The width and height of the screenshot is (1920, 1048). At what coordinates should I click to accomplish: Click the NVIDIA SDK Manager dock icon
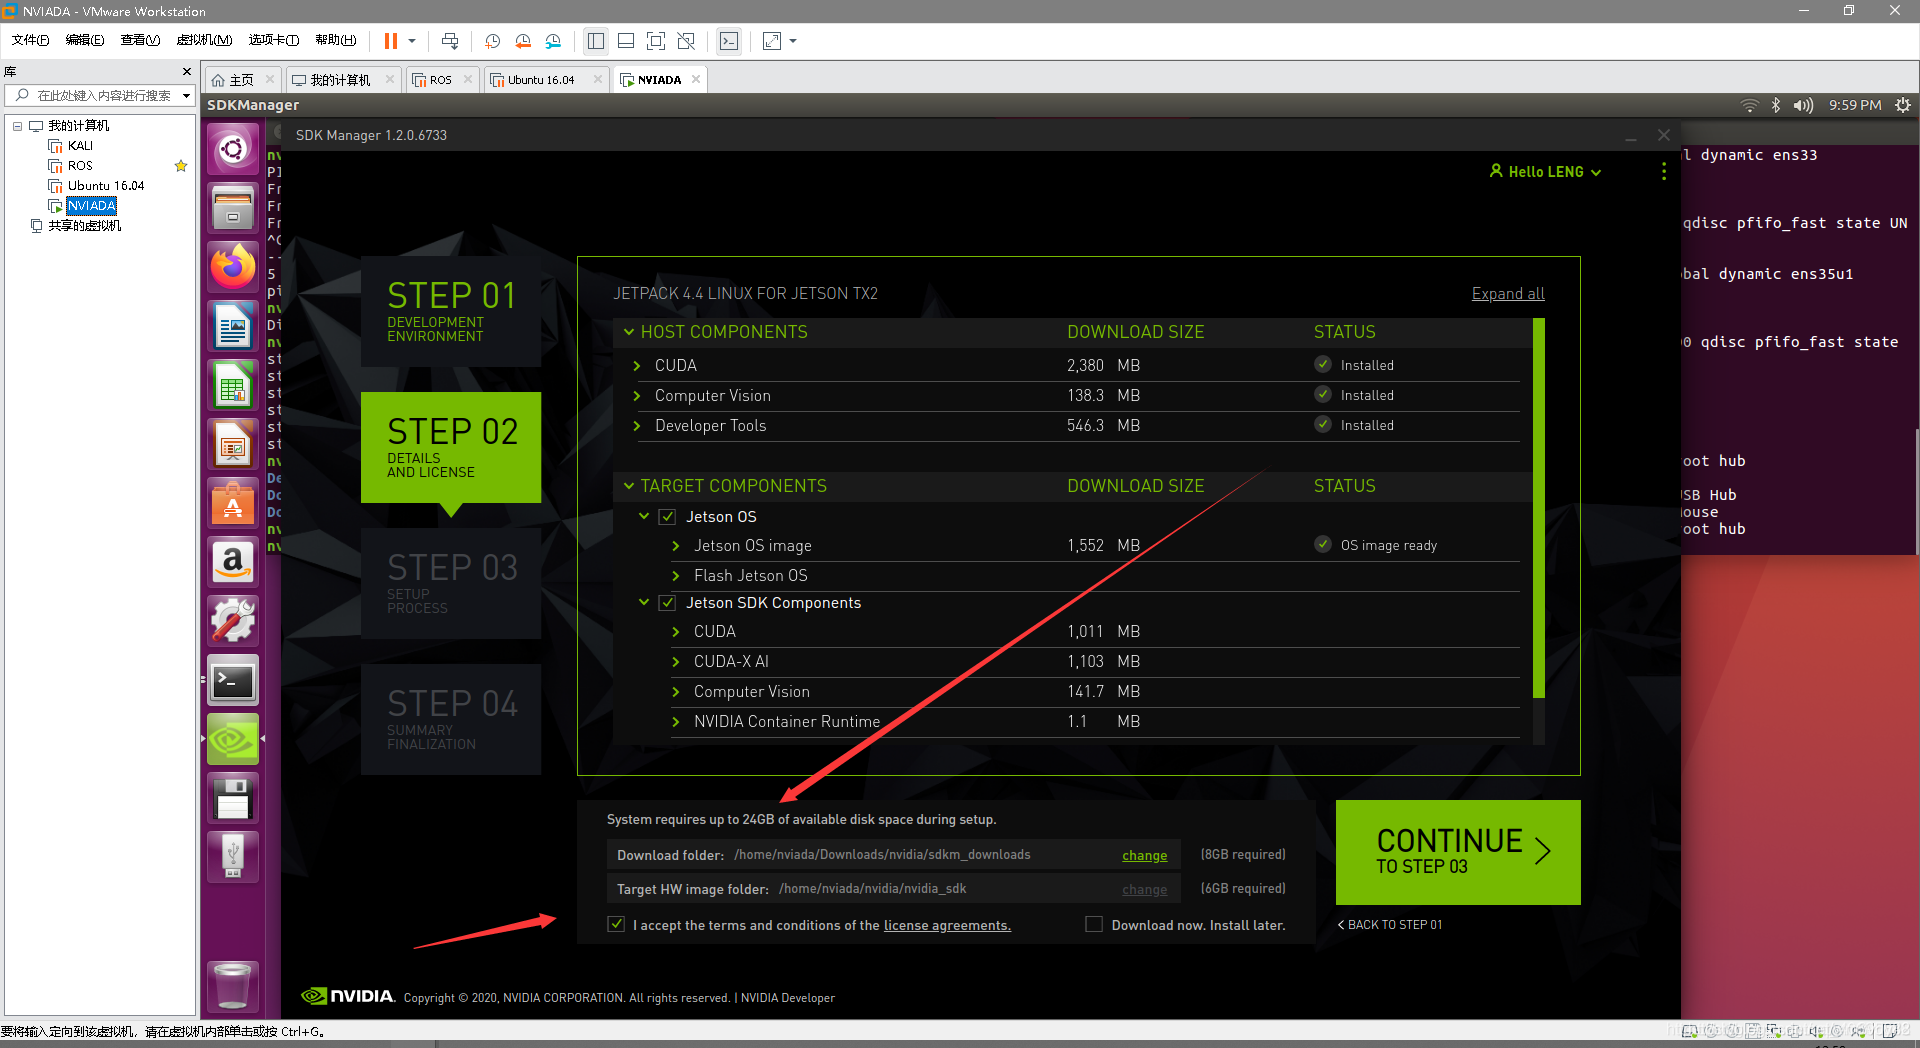coord(233,739)
